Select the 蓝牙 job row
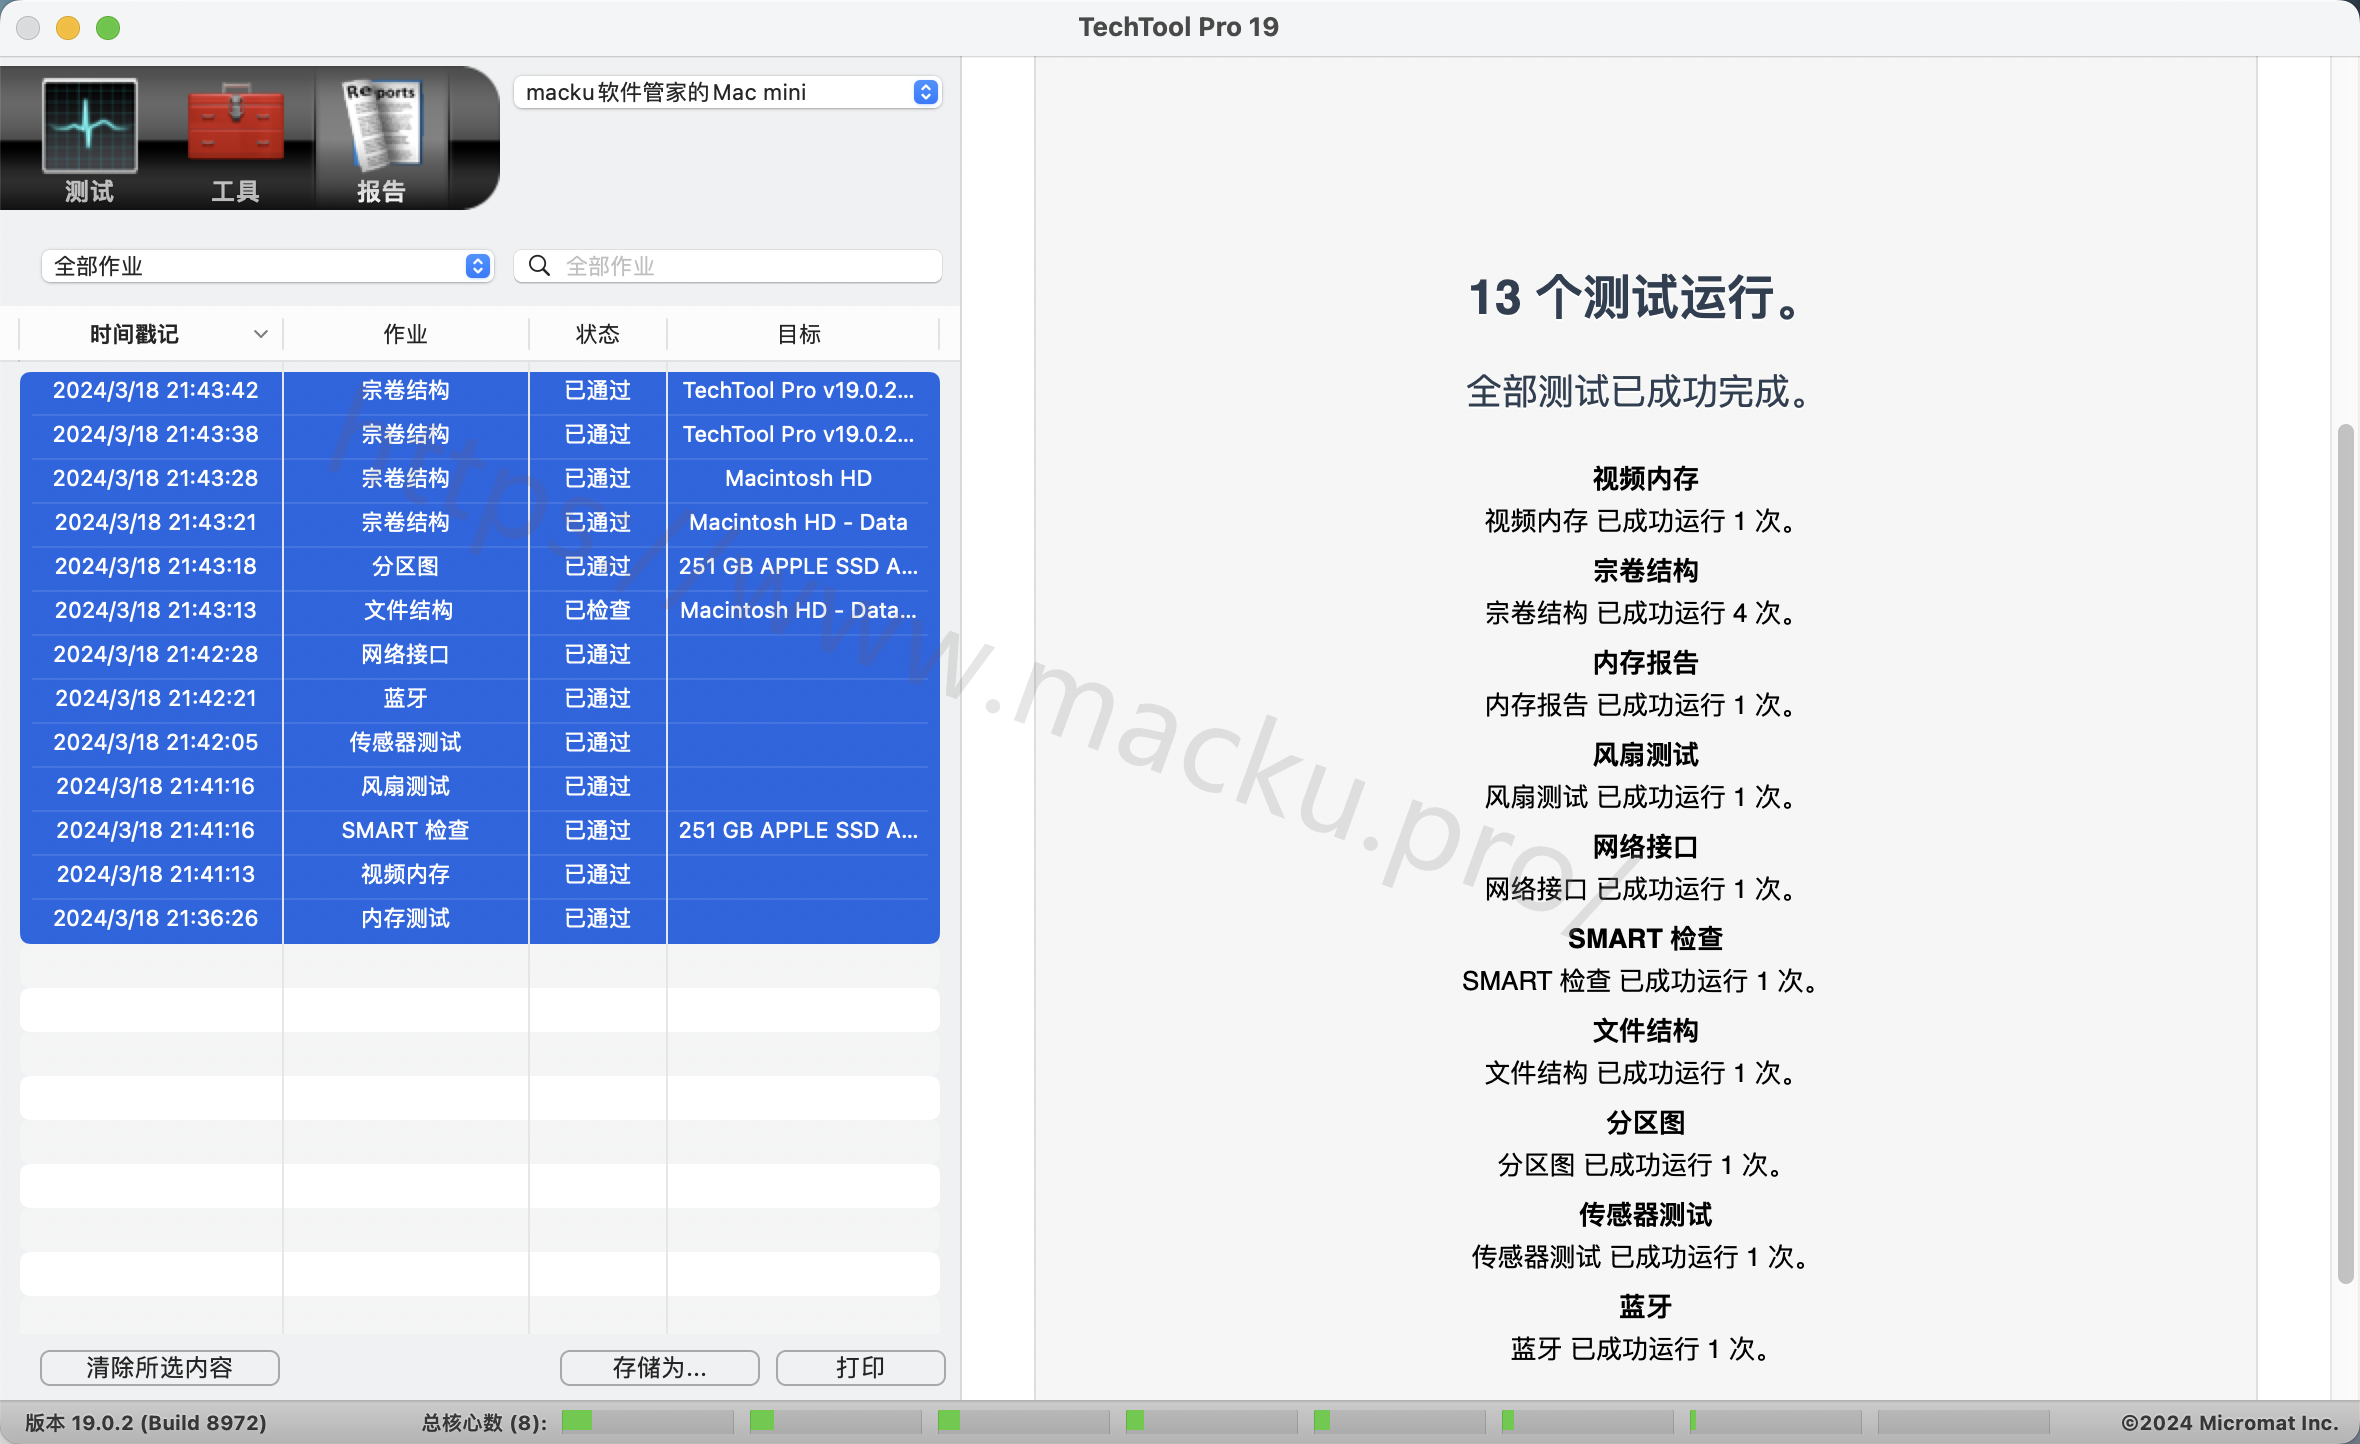Screen dimensions: 2360x1444 480,699
